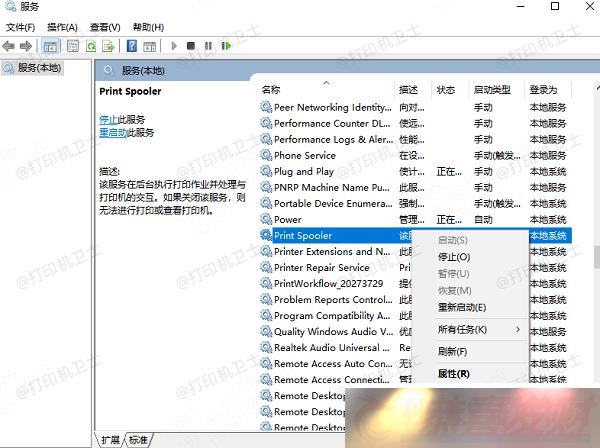Choose 停止(O) in the context menu

(x=454, y=257)
